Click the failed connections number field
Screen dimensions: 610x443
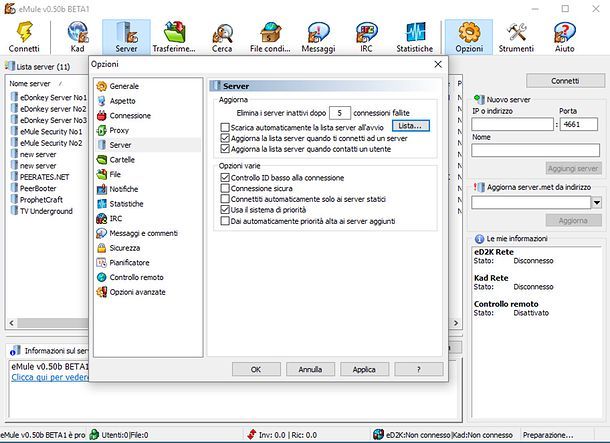click(x=340, y=113)
